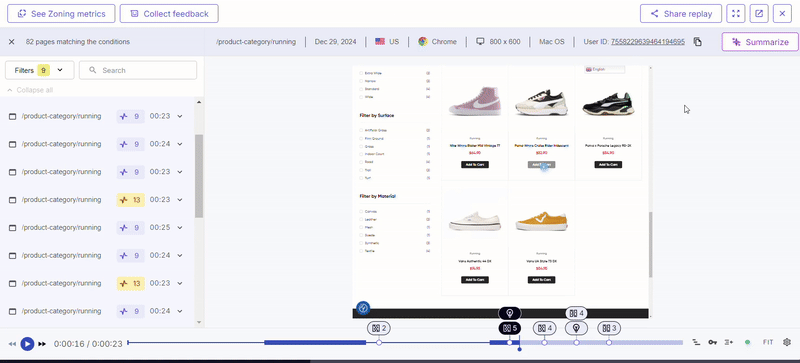Check the Road surface filter
800x363 pixels.
pos(362,162)
